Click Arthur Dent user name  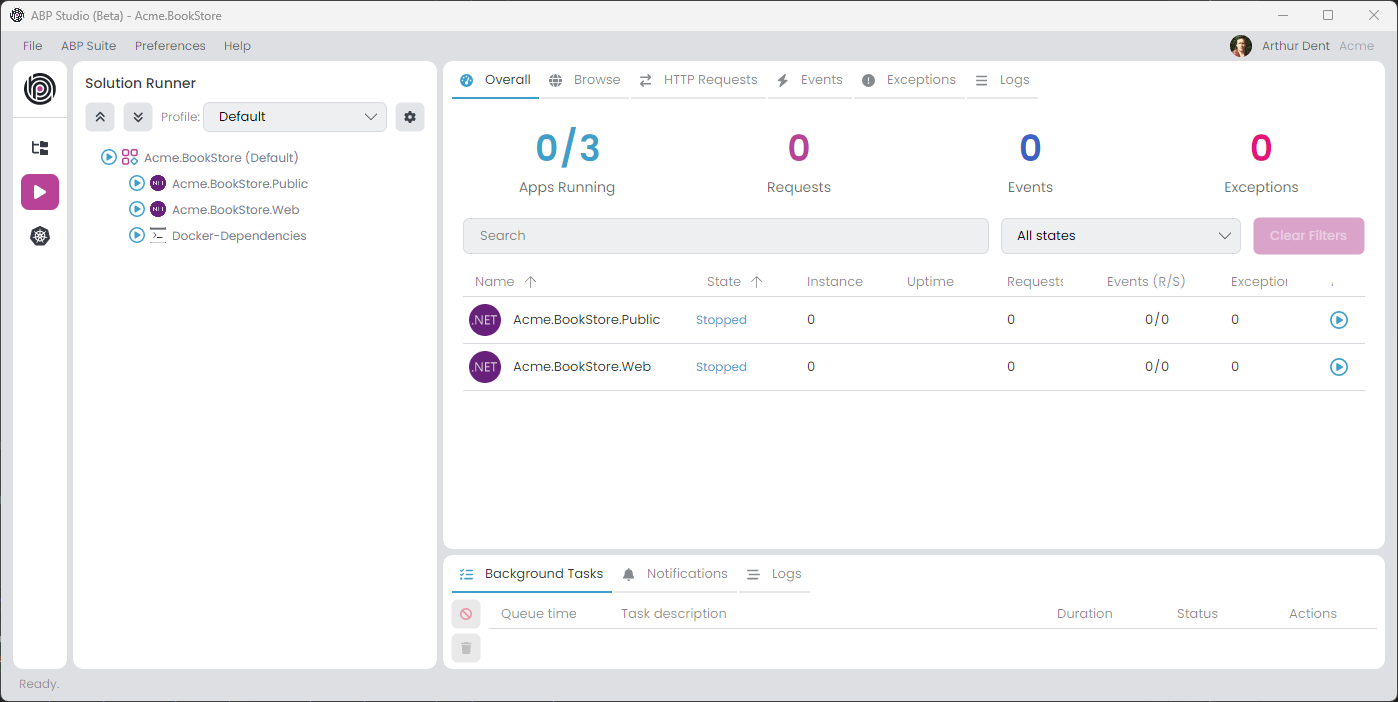click(1296, 46)
